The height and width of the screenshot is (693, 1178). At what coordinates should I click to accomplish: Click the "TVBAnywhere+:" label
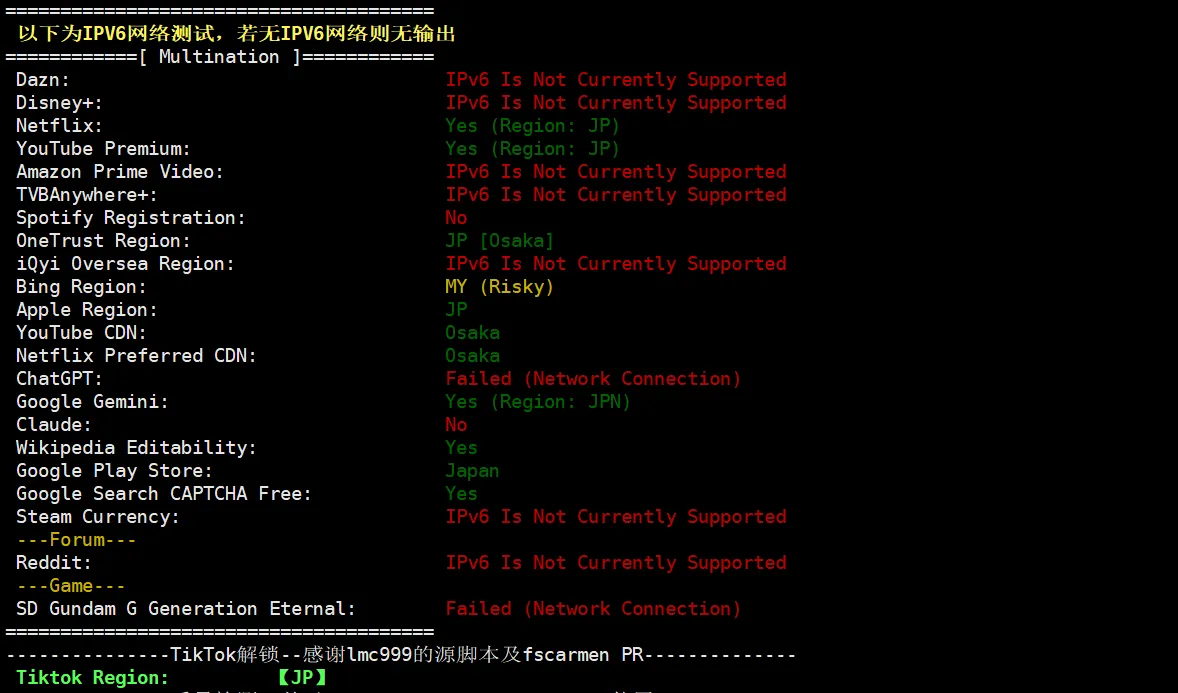click(87, 195)
